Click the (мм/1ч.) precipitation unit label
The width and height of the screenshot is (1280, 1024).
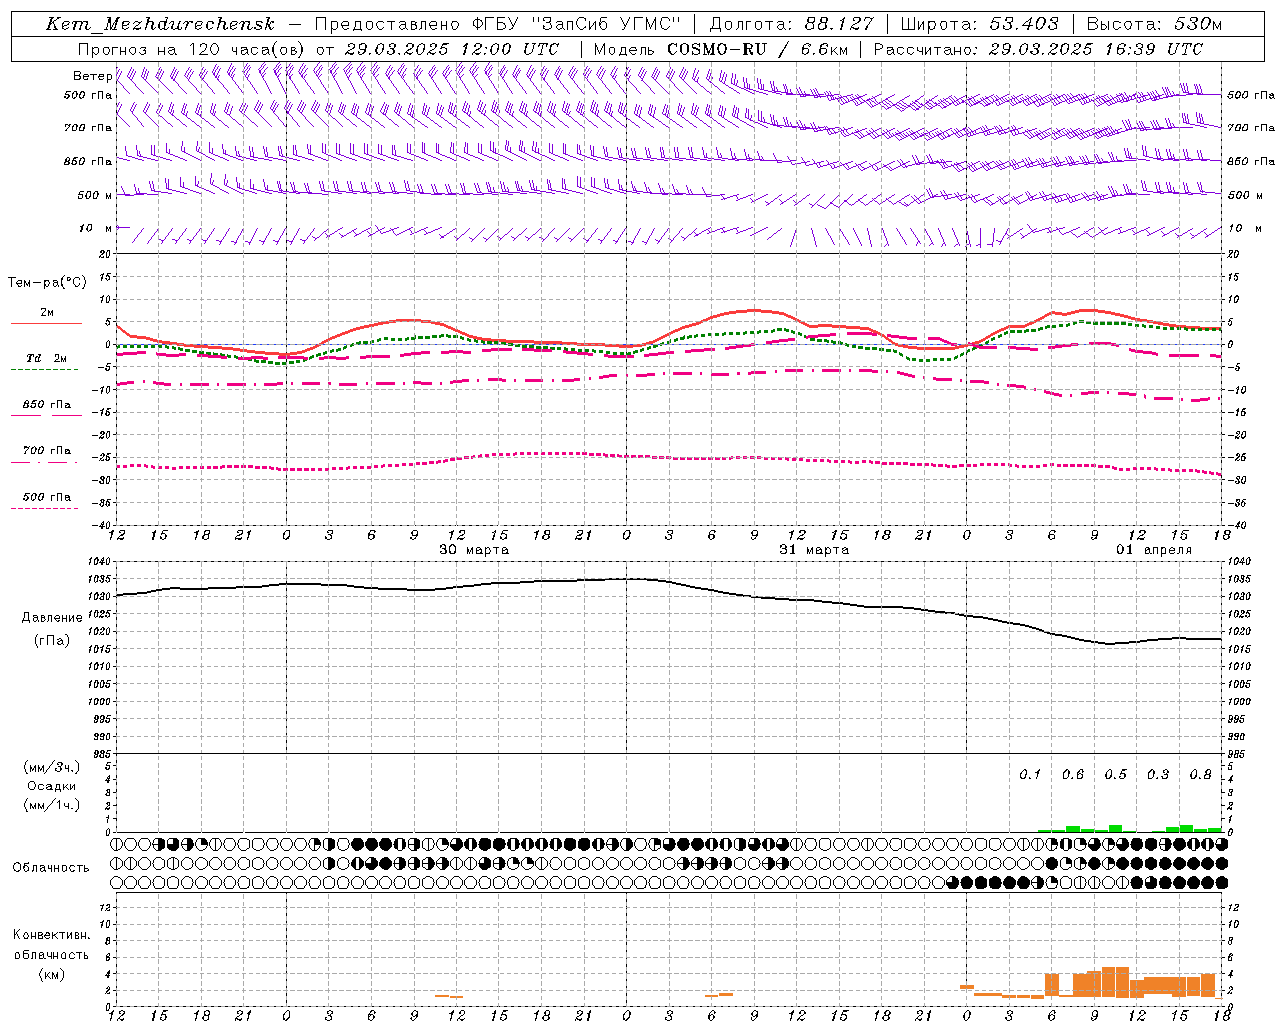52,805
